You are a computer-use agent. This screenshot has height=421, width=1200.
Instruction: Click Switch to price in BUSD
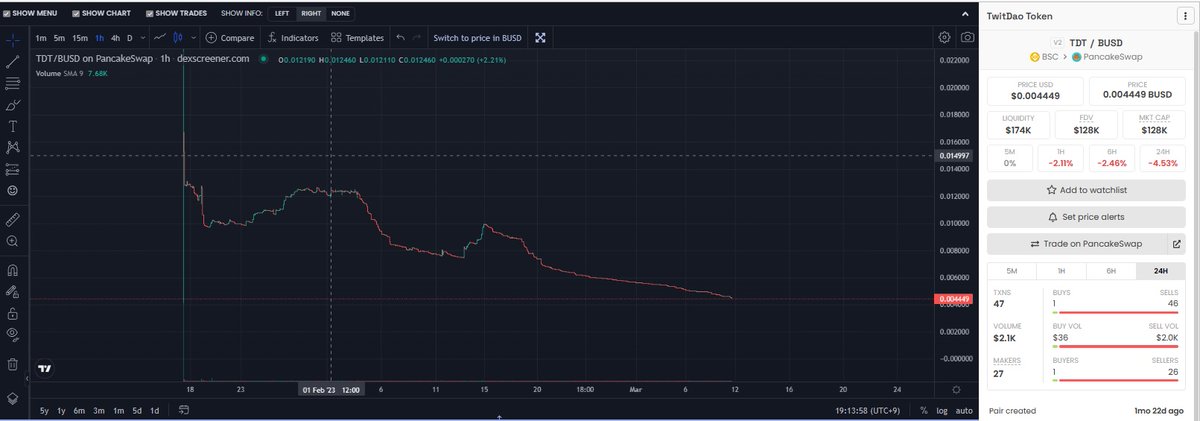pos(477,38)
